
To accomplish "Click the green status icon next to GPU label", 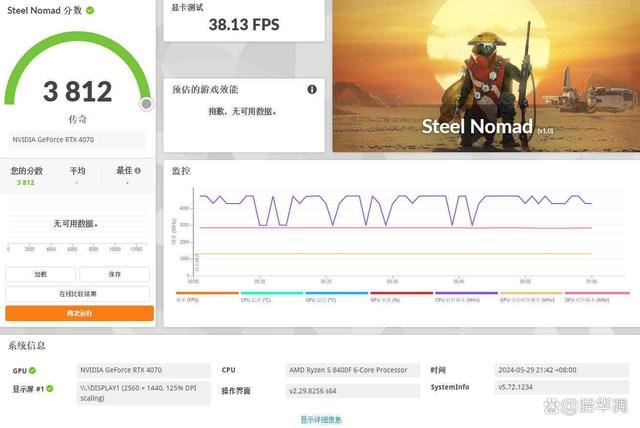I will [x=32, y=369].
